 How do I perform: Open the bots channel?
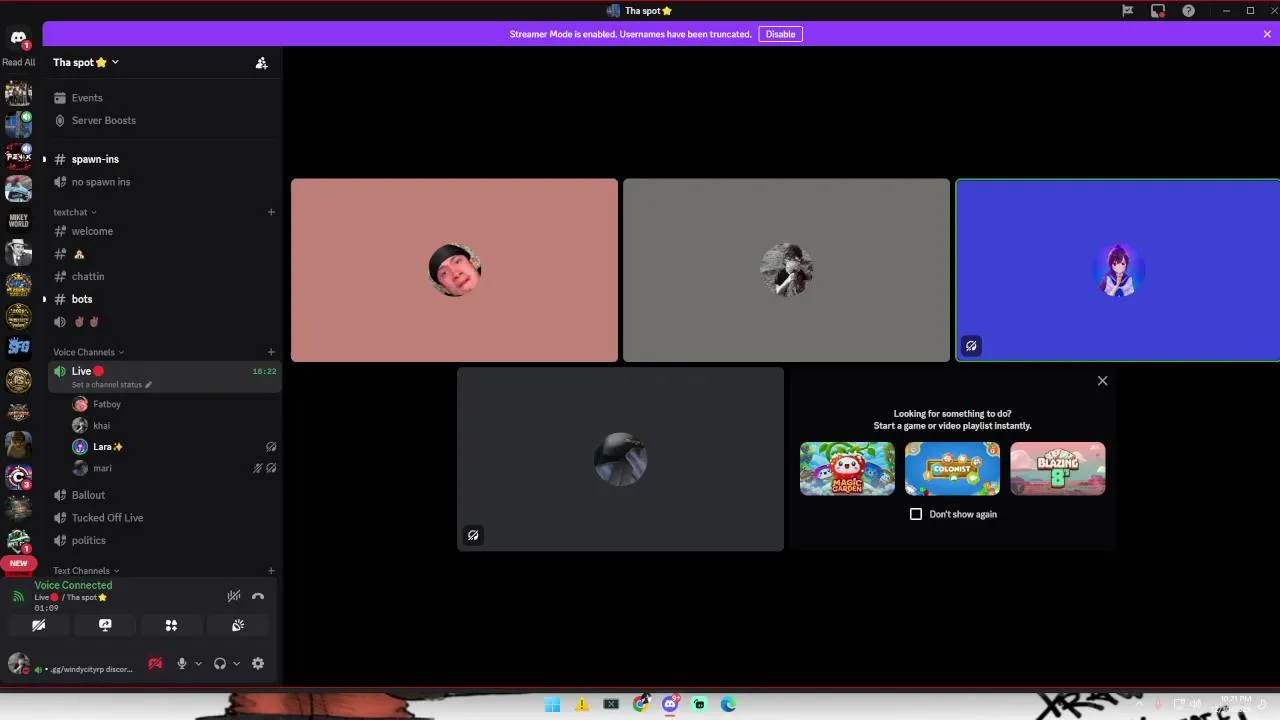click(x=165, y=299)
